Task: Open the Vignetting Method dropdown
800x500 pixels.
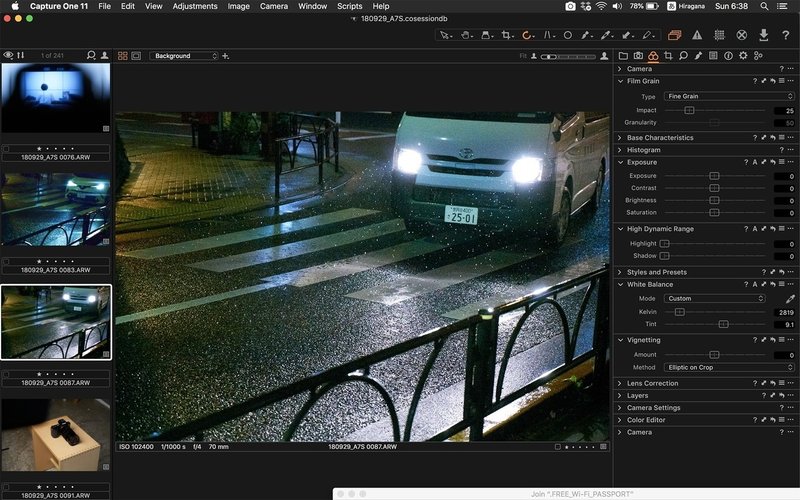Action: pyautogui.click(x=729, y=367)
